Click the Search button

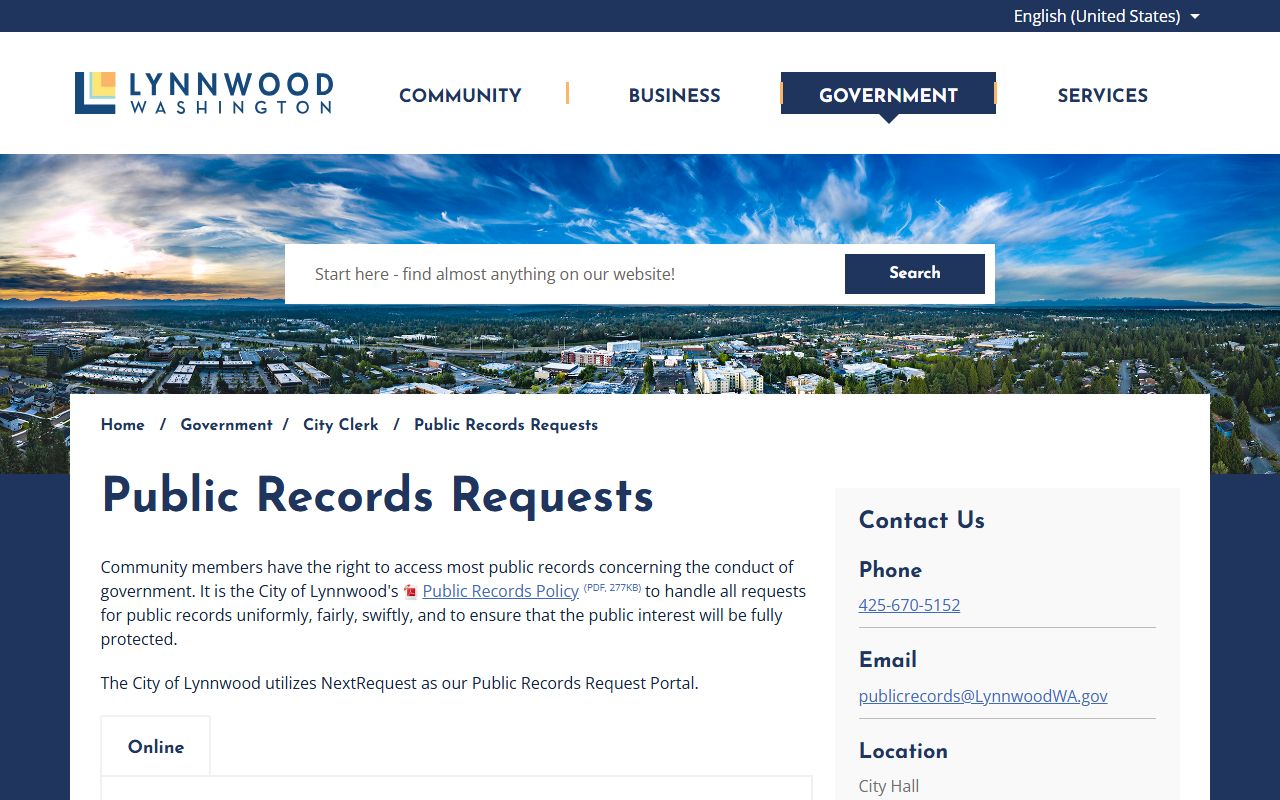(915, 273)
